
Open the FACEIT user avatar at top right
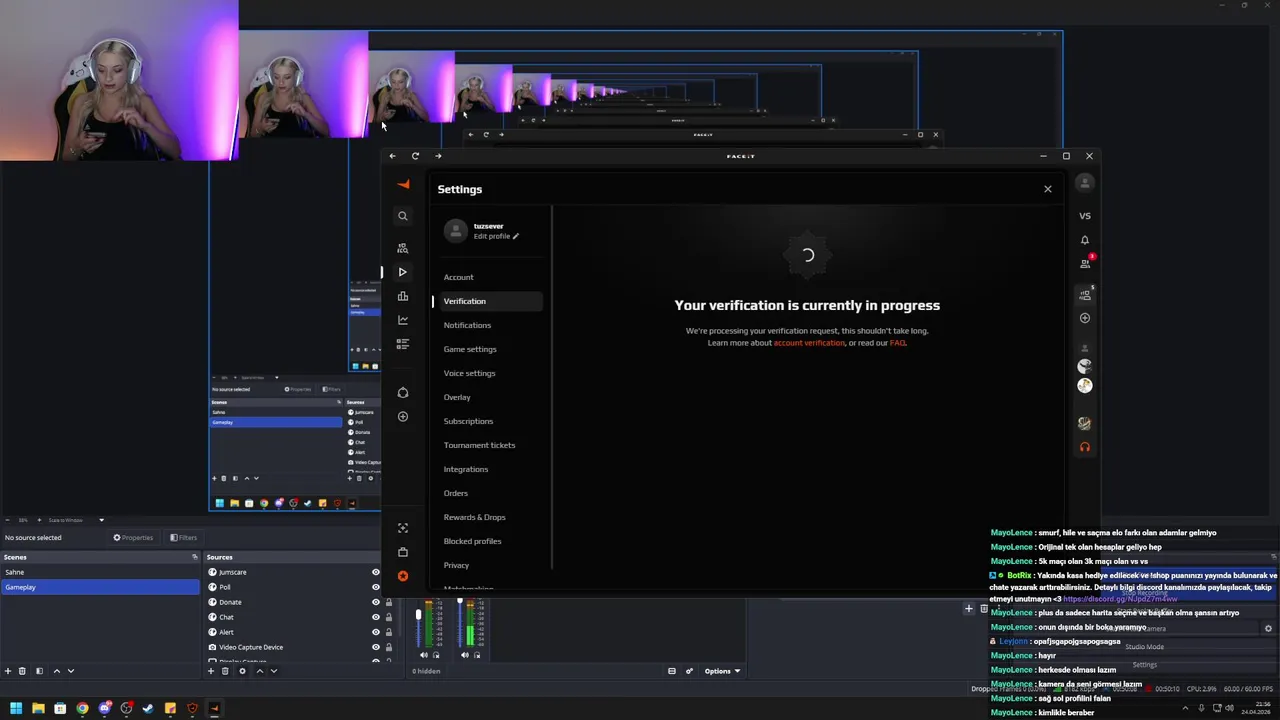pyautogui.click(x=1085, y=183)
